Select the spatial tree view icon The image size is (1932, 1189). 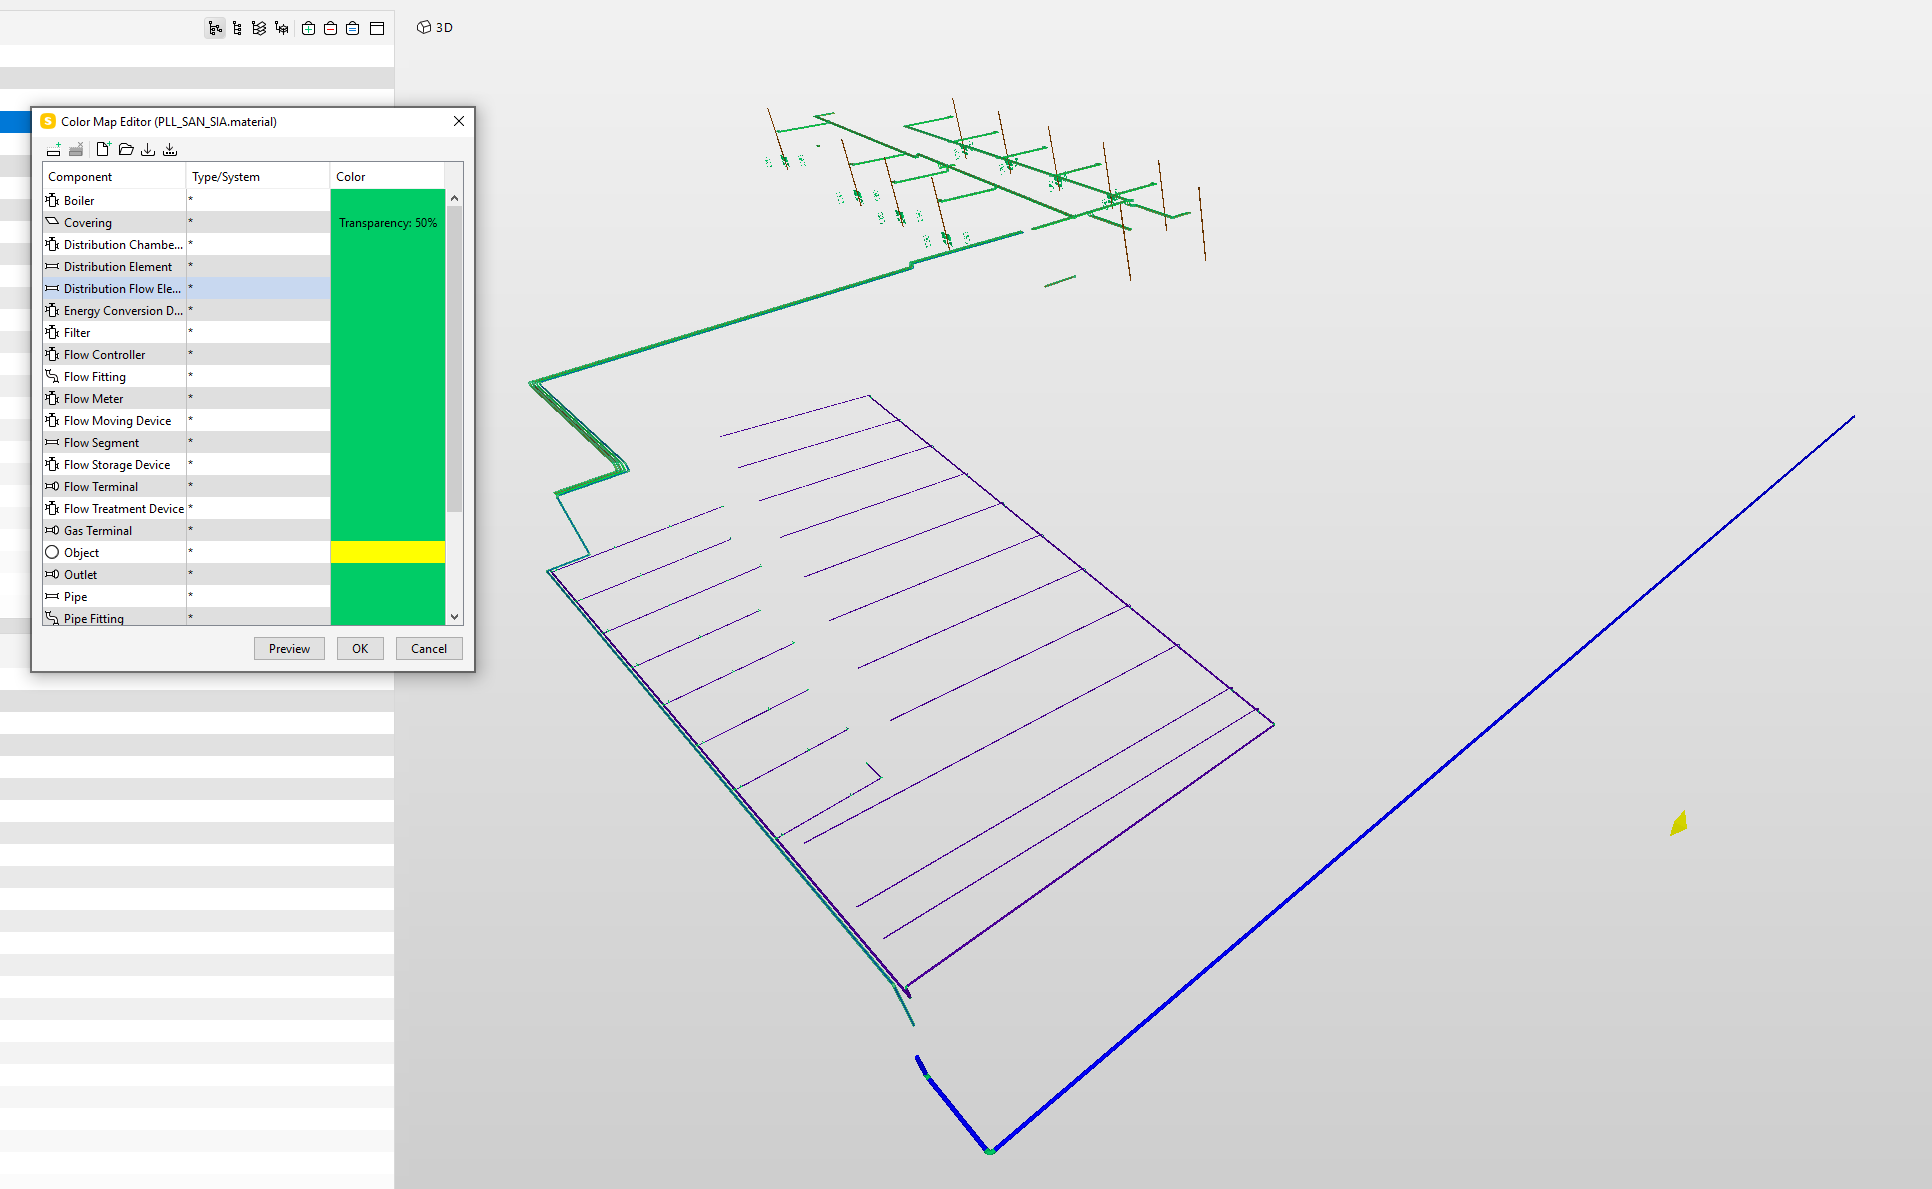point(215,28)
